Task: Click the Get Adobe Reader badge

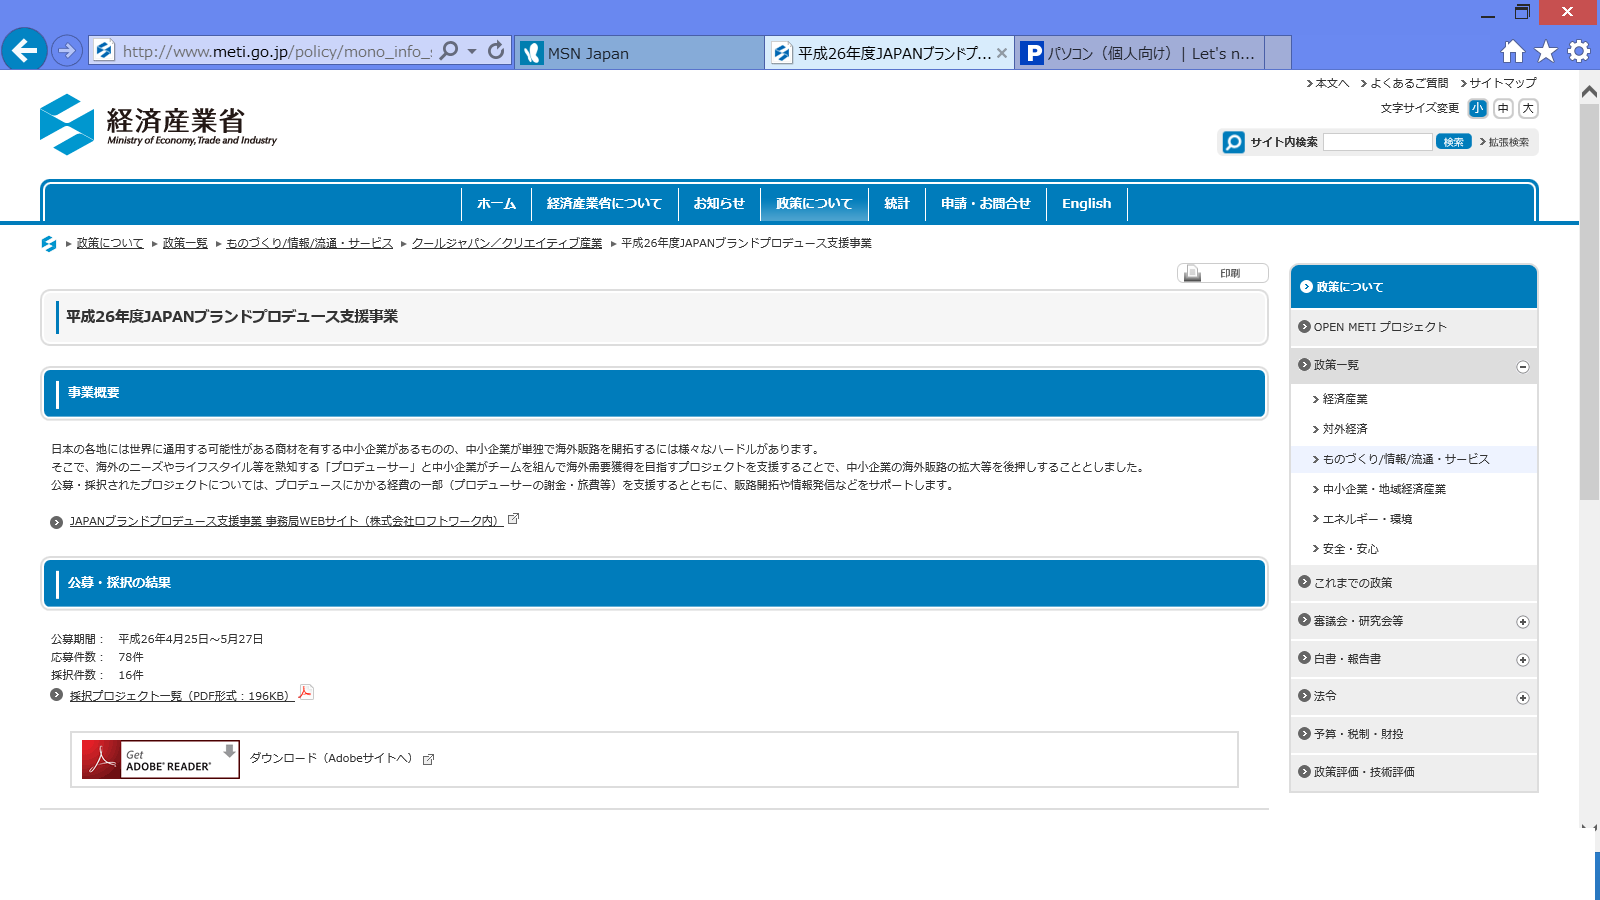Action: (160, 759)
